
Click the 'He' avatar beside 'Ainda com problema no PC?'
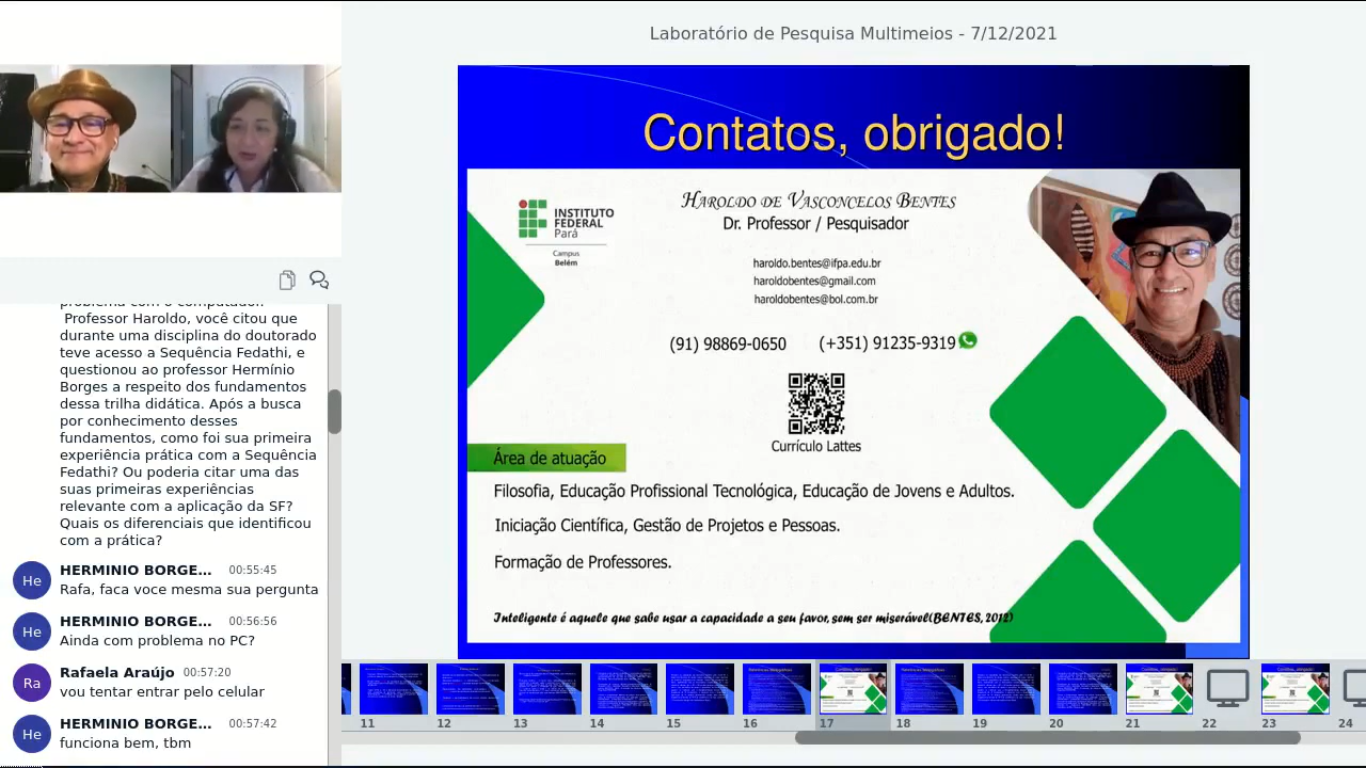coord(32,631)
